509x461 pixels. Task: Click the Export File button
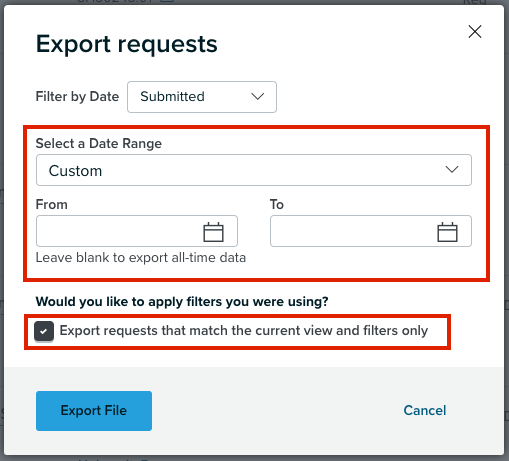point(94,411)
